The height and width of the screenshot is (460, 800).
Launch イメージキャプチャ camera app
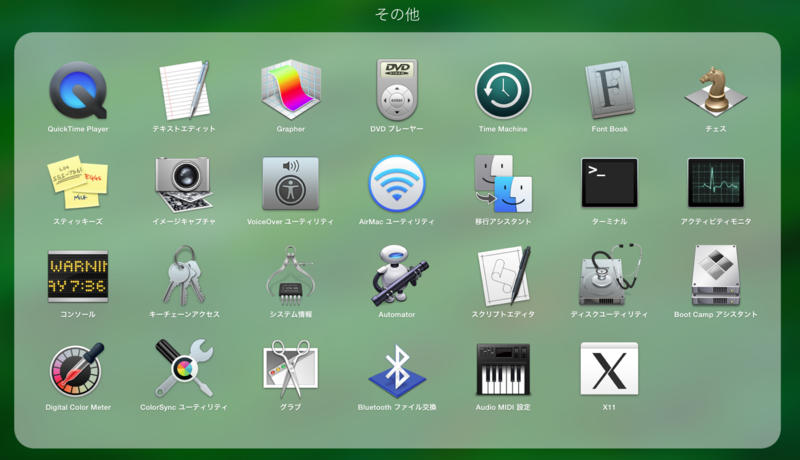184,184
